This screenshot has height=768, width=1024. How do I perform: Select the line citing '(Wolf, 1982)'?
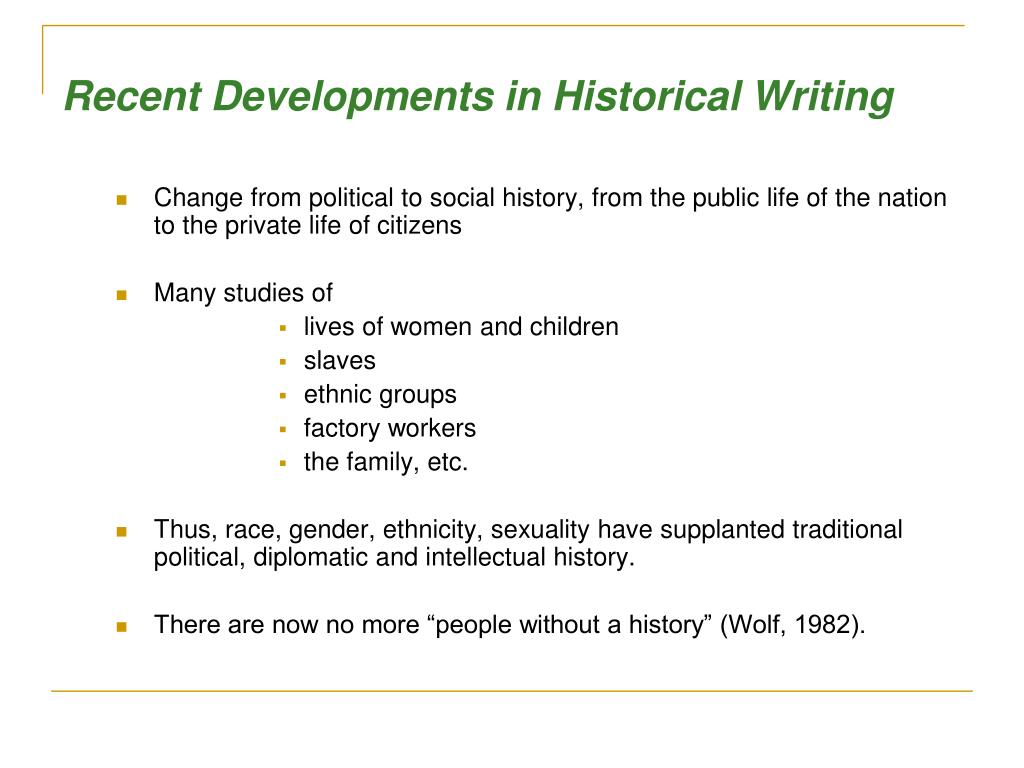509,625
